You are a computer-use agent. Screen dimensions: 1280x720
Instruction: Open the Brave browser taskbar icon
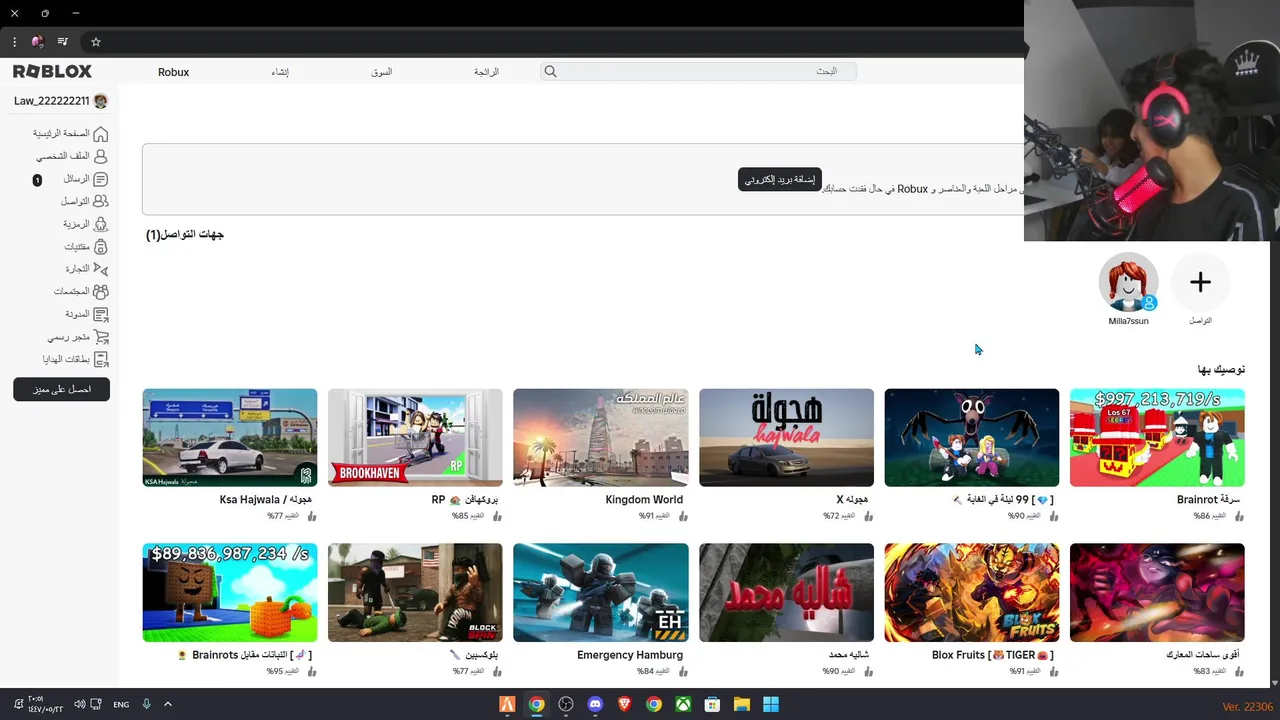point(625,704)
